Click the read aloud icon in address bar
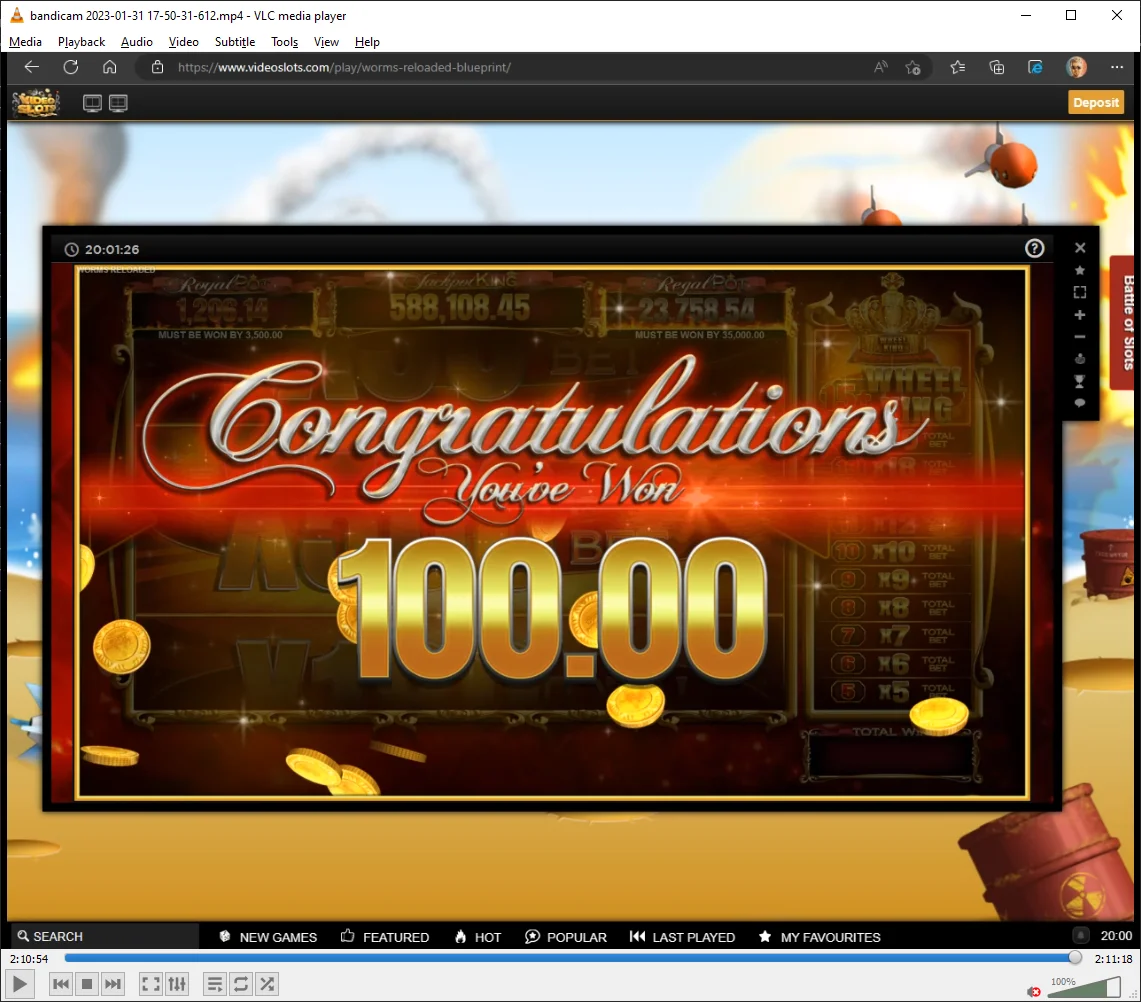This screenshot has height=1002, width=1141. [x=880, y=68]
